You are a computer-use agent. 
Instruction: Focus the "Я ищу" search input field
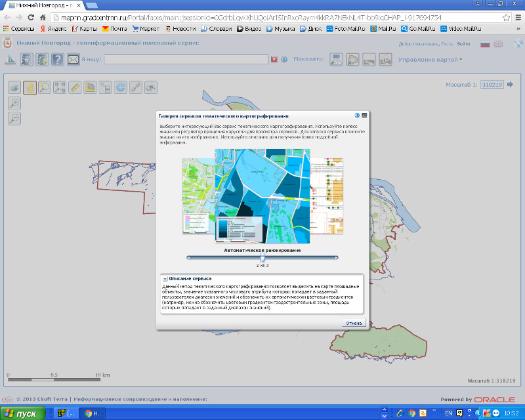[186, 60]
